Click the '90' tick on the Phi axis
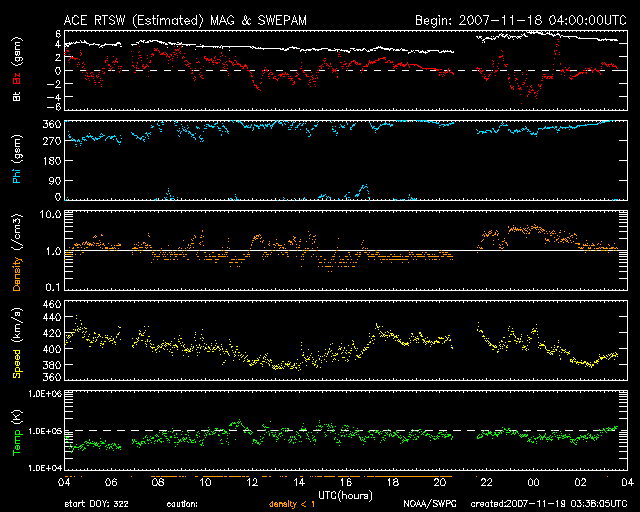640x512 pixels. (x=55, y=180)
